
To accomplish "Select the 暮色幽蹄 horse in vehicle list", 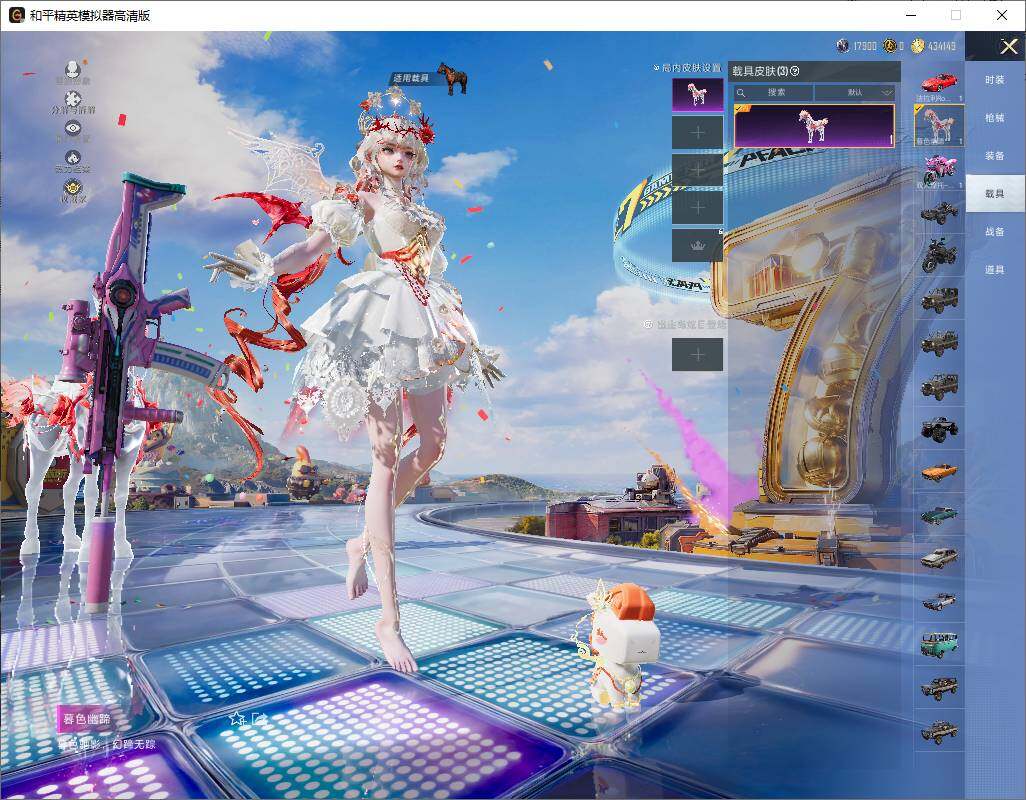I will 939,125.
